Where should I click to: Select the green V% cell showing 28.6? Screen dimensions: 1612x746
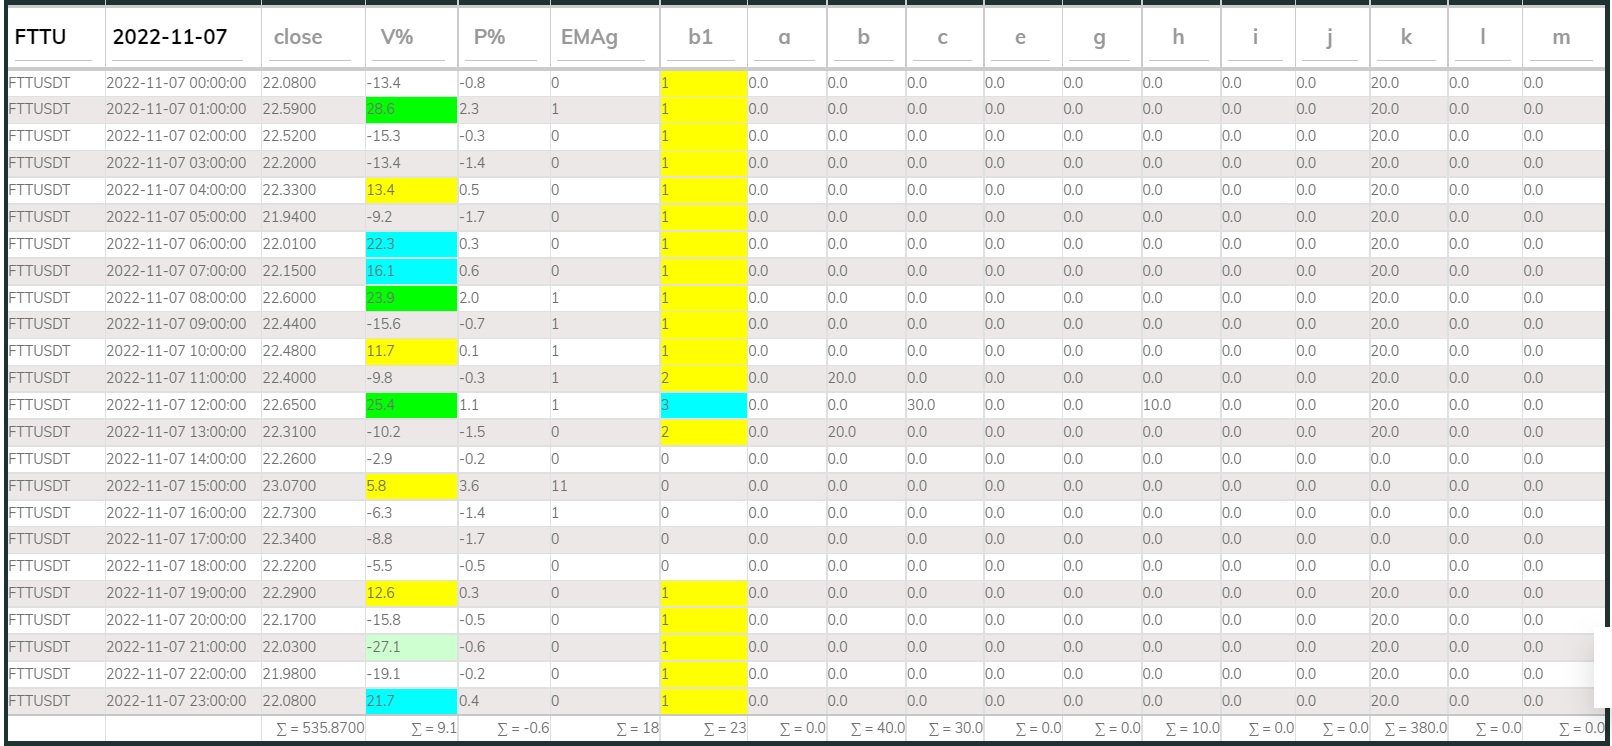(411, 109)
